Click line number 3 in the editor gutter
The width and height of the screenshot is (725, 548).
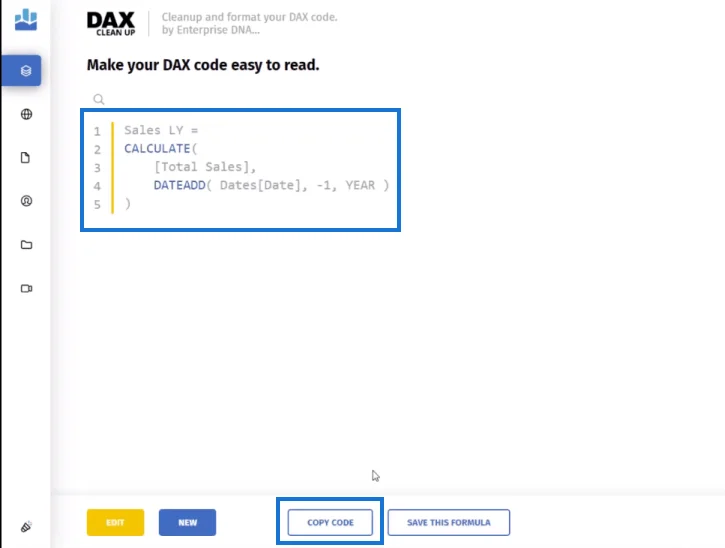point(97,168)
